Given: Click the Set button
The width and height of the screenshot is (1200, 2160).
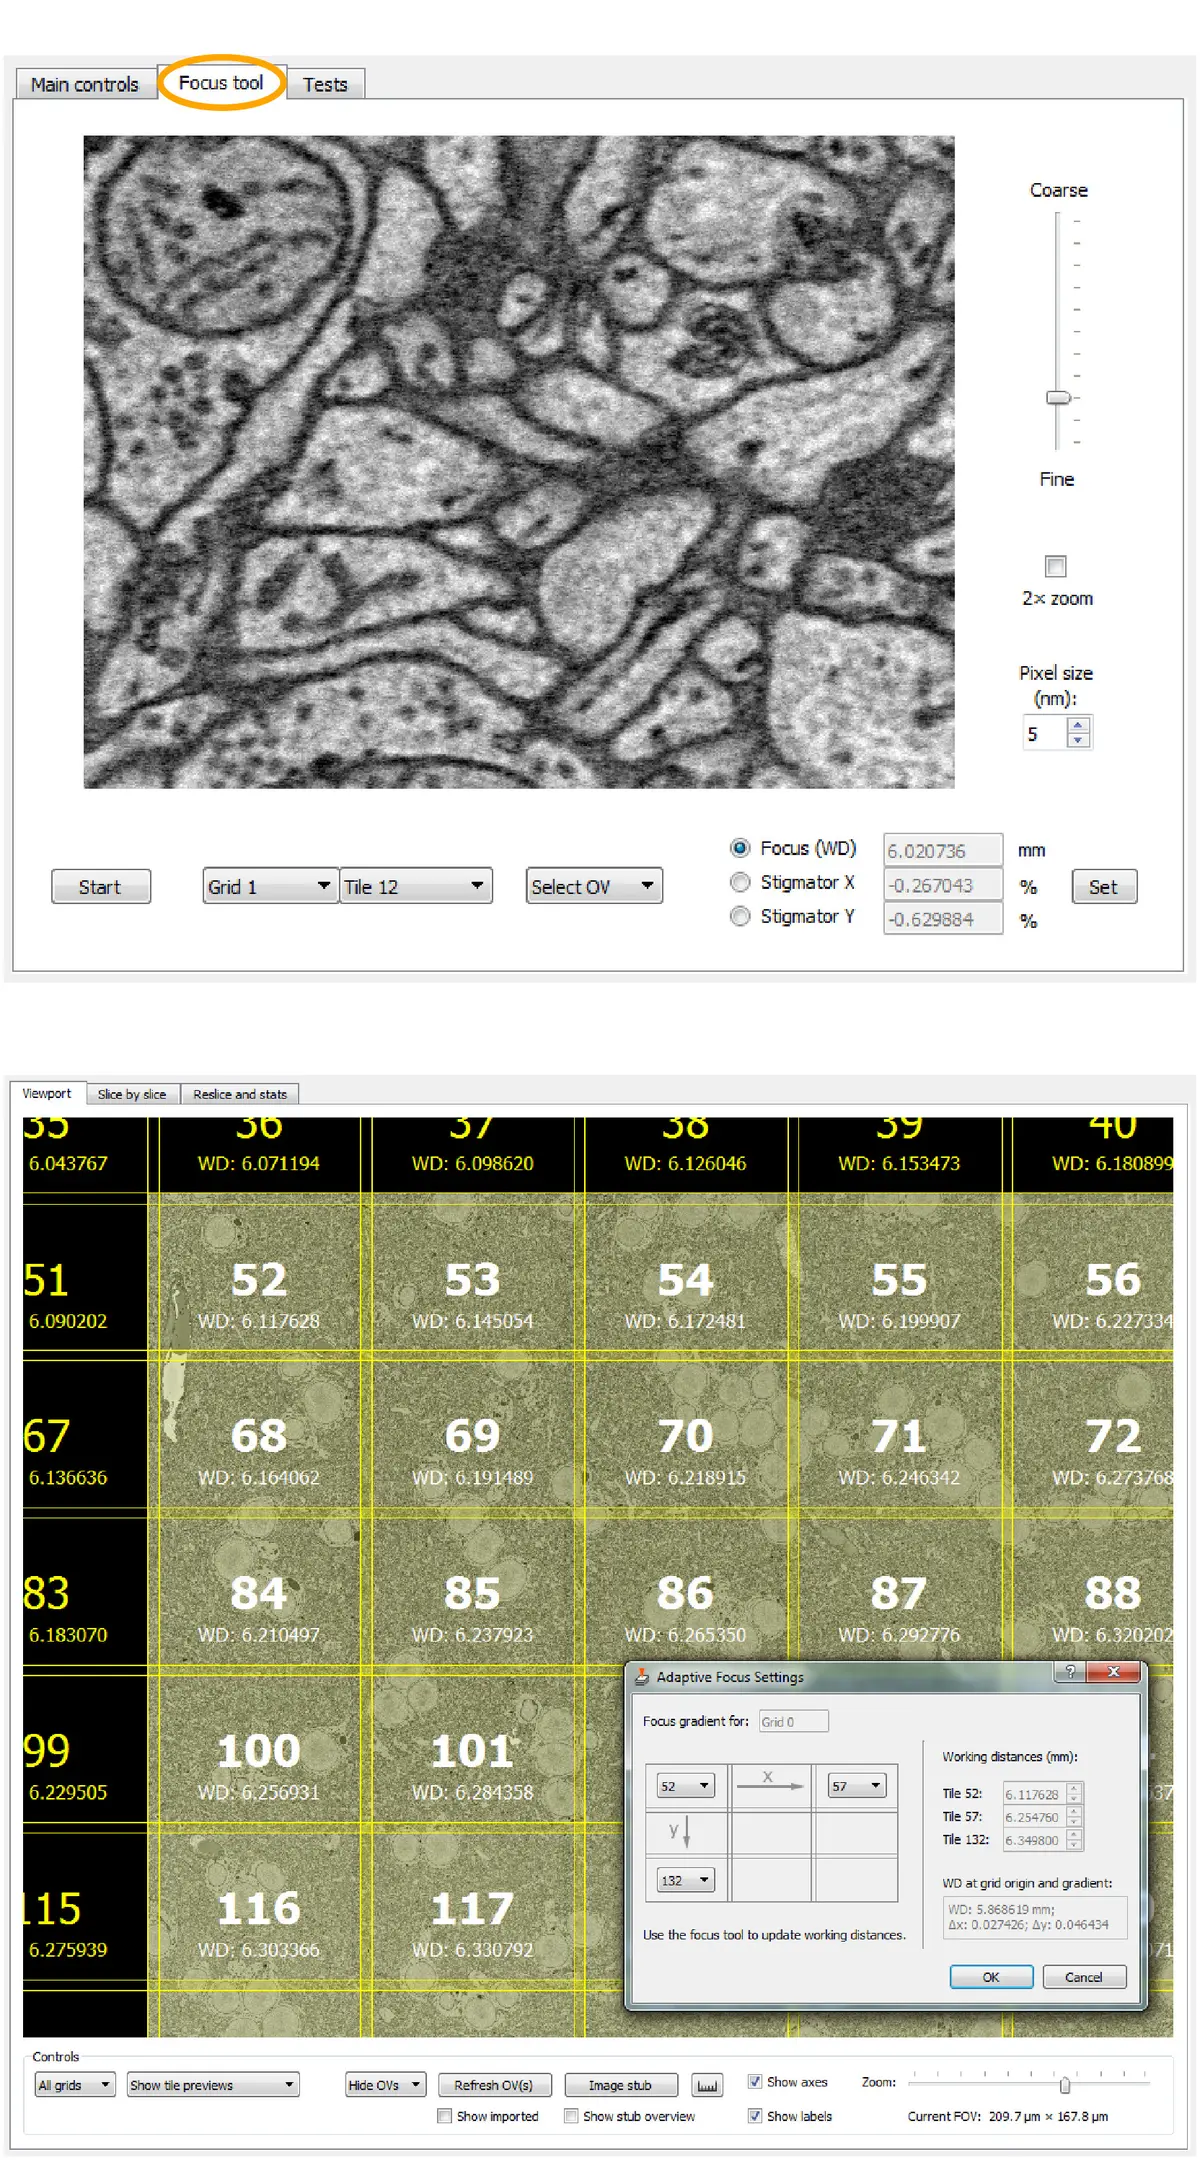Looking at the screenshot, I should point(1104,887).
